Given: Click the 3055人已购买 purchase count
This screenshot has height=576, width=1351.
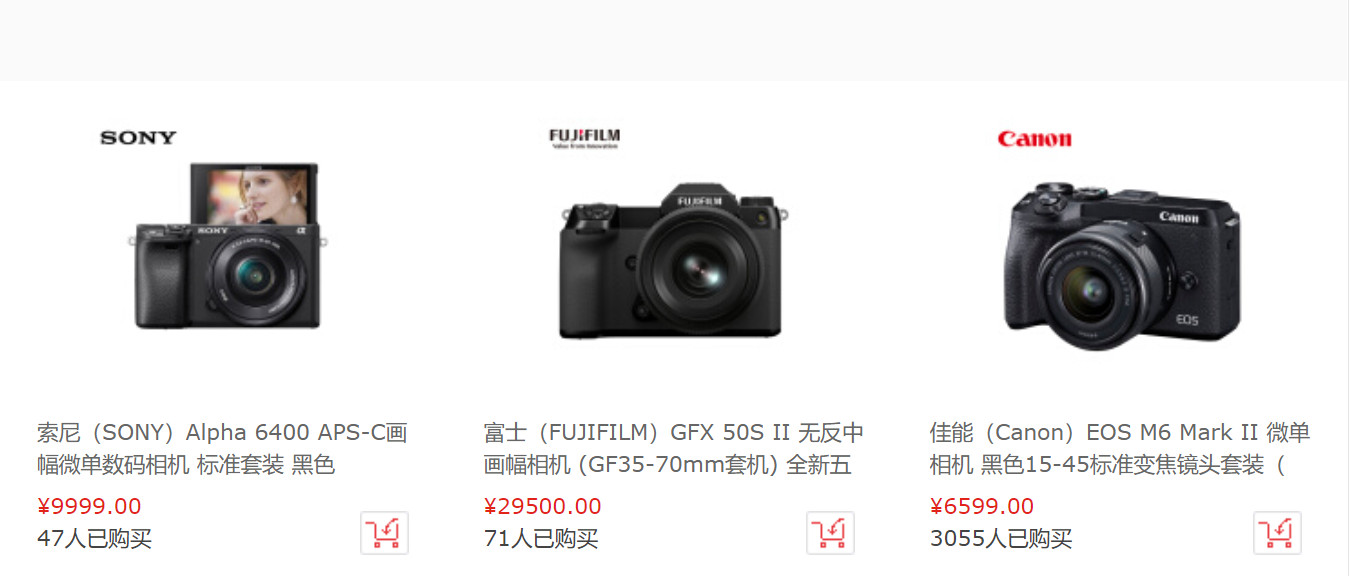Looking at the screenshot, I should [x=1001, y=539].
